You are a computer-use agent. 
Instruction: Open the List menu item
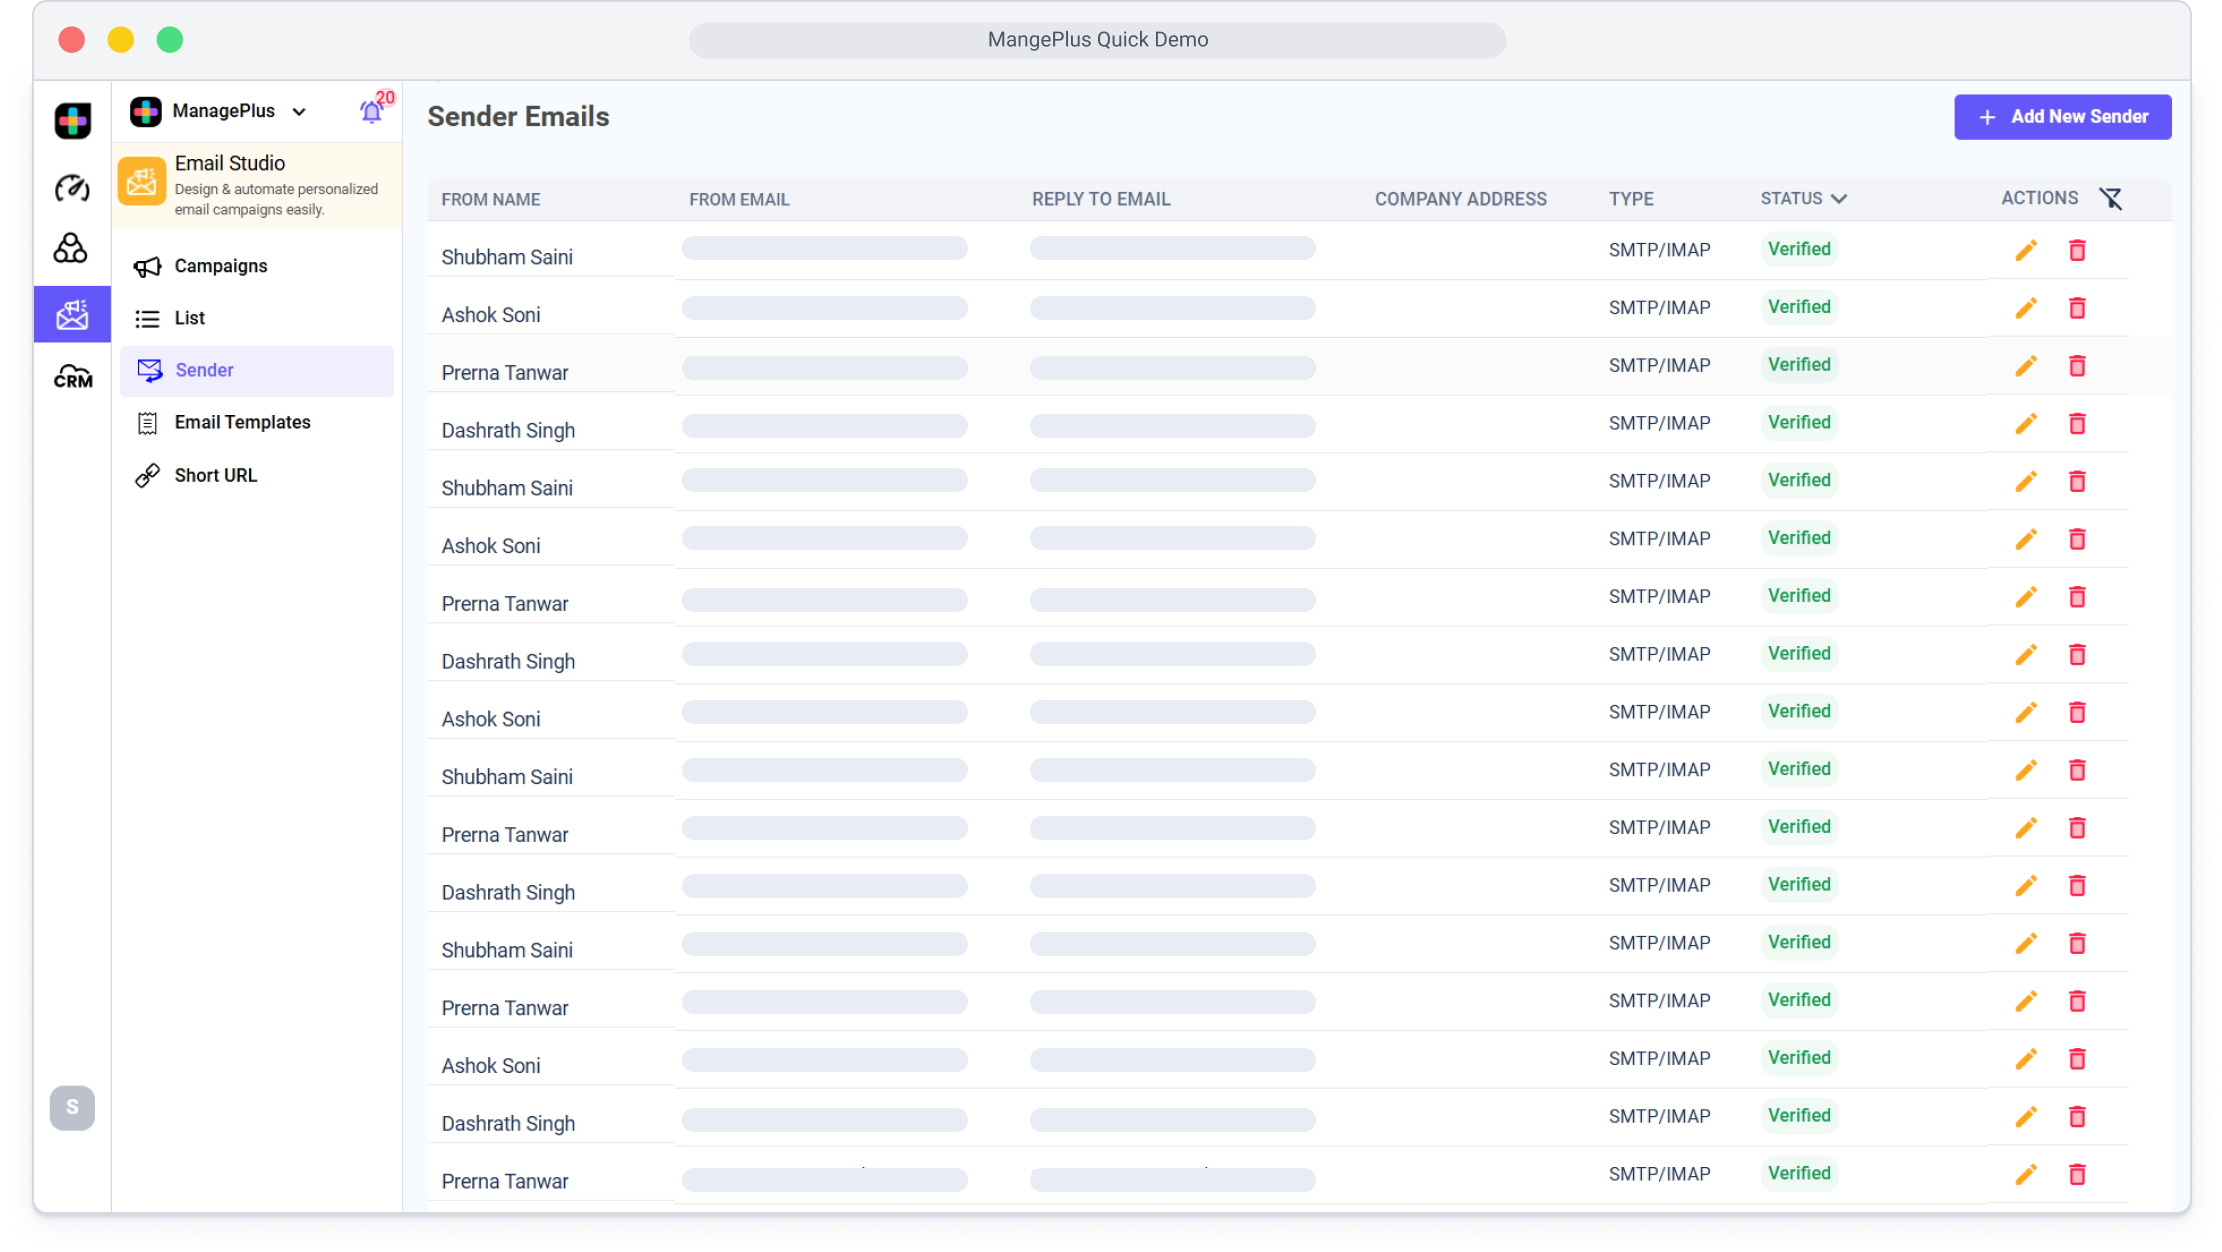[x=189, y=318]
